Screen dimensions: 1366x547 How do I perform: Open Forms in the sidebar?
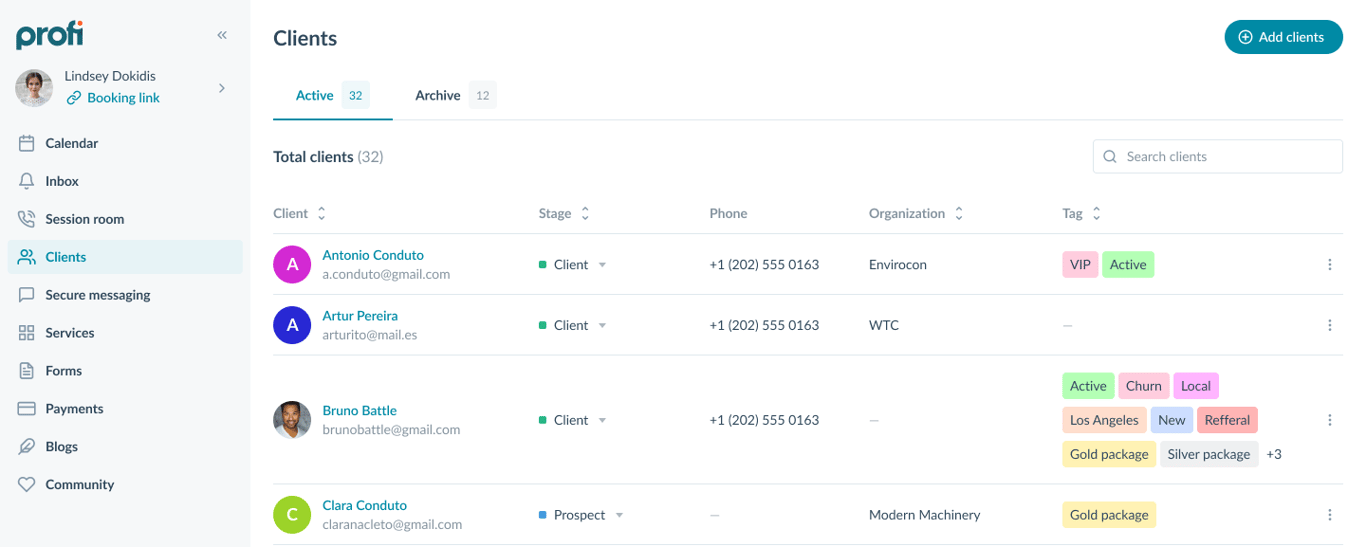[125, 371]
